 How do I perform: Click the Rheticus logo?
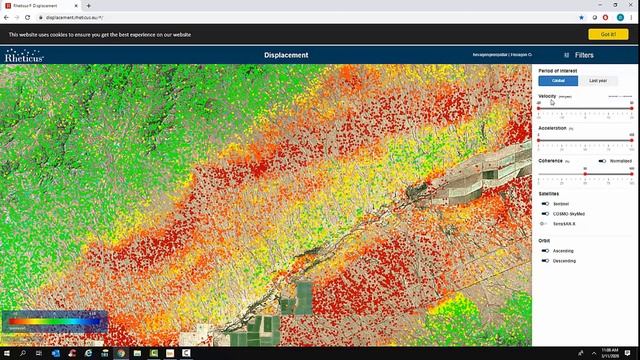(x=24, y=56)
